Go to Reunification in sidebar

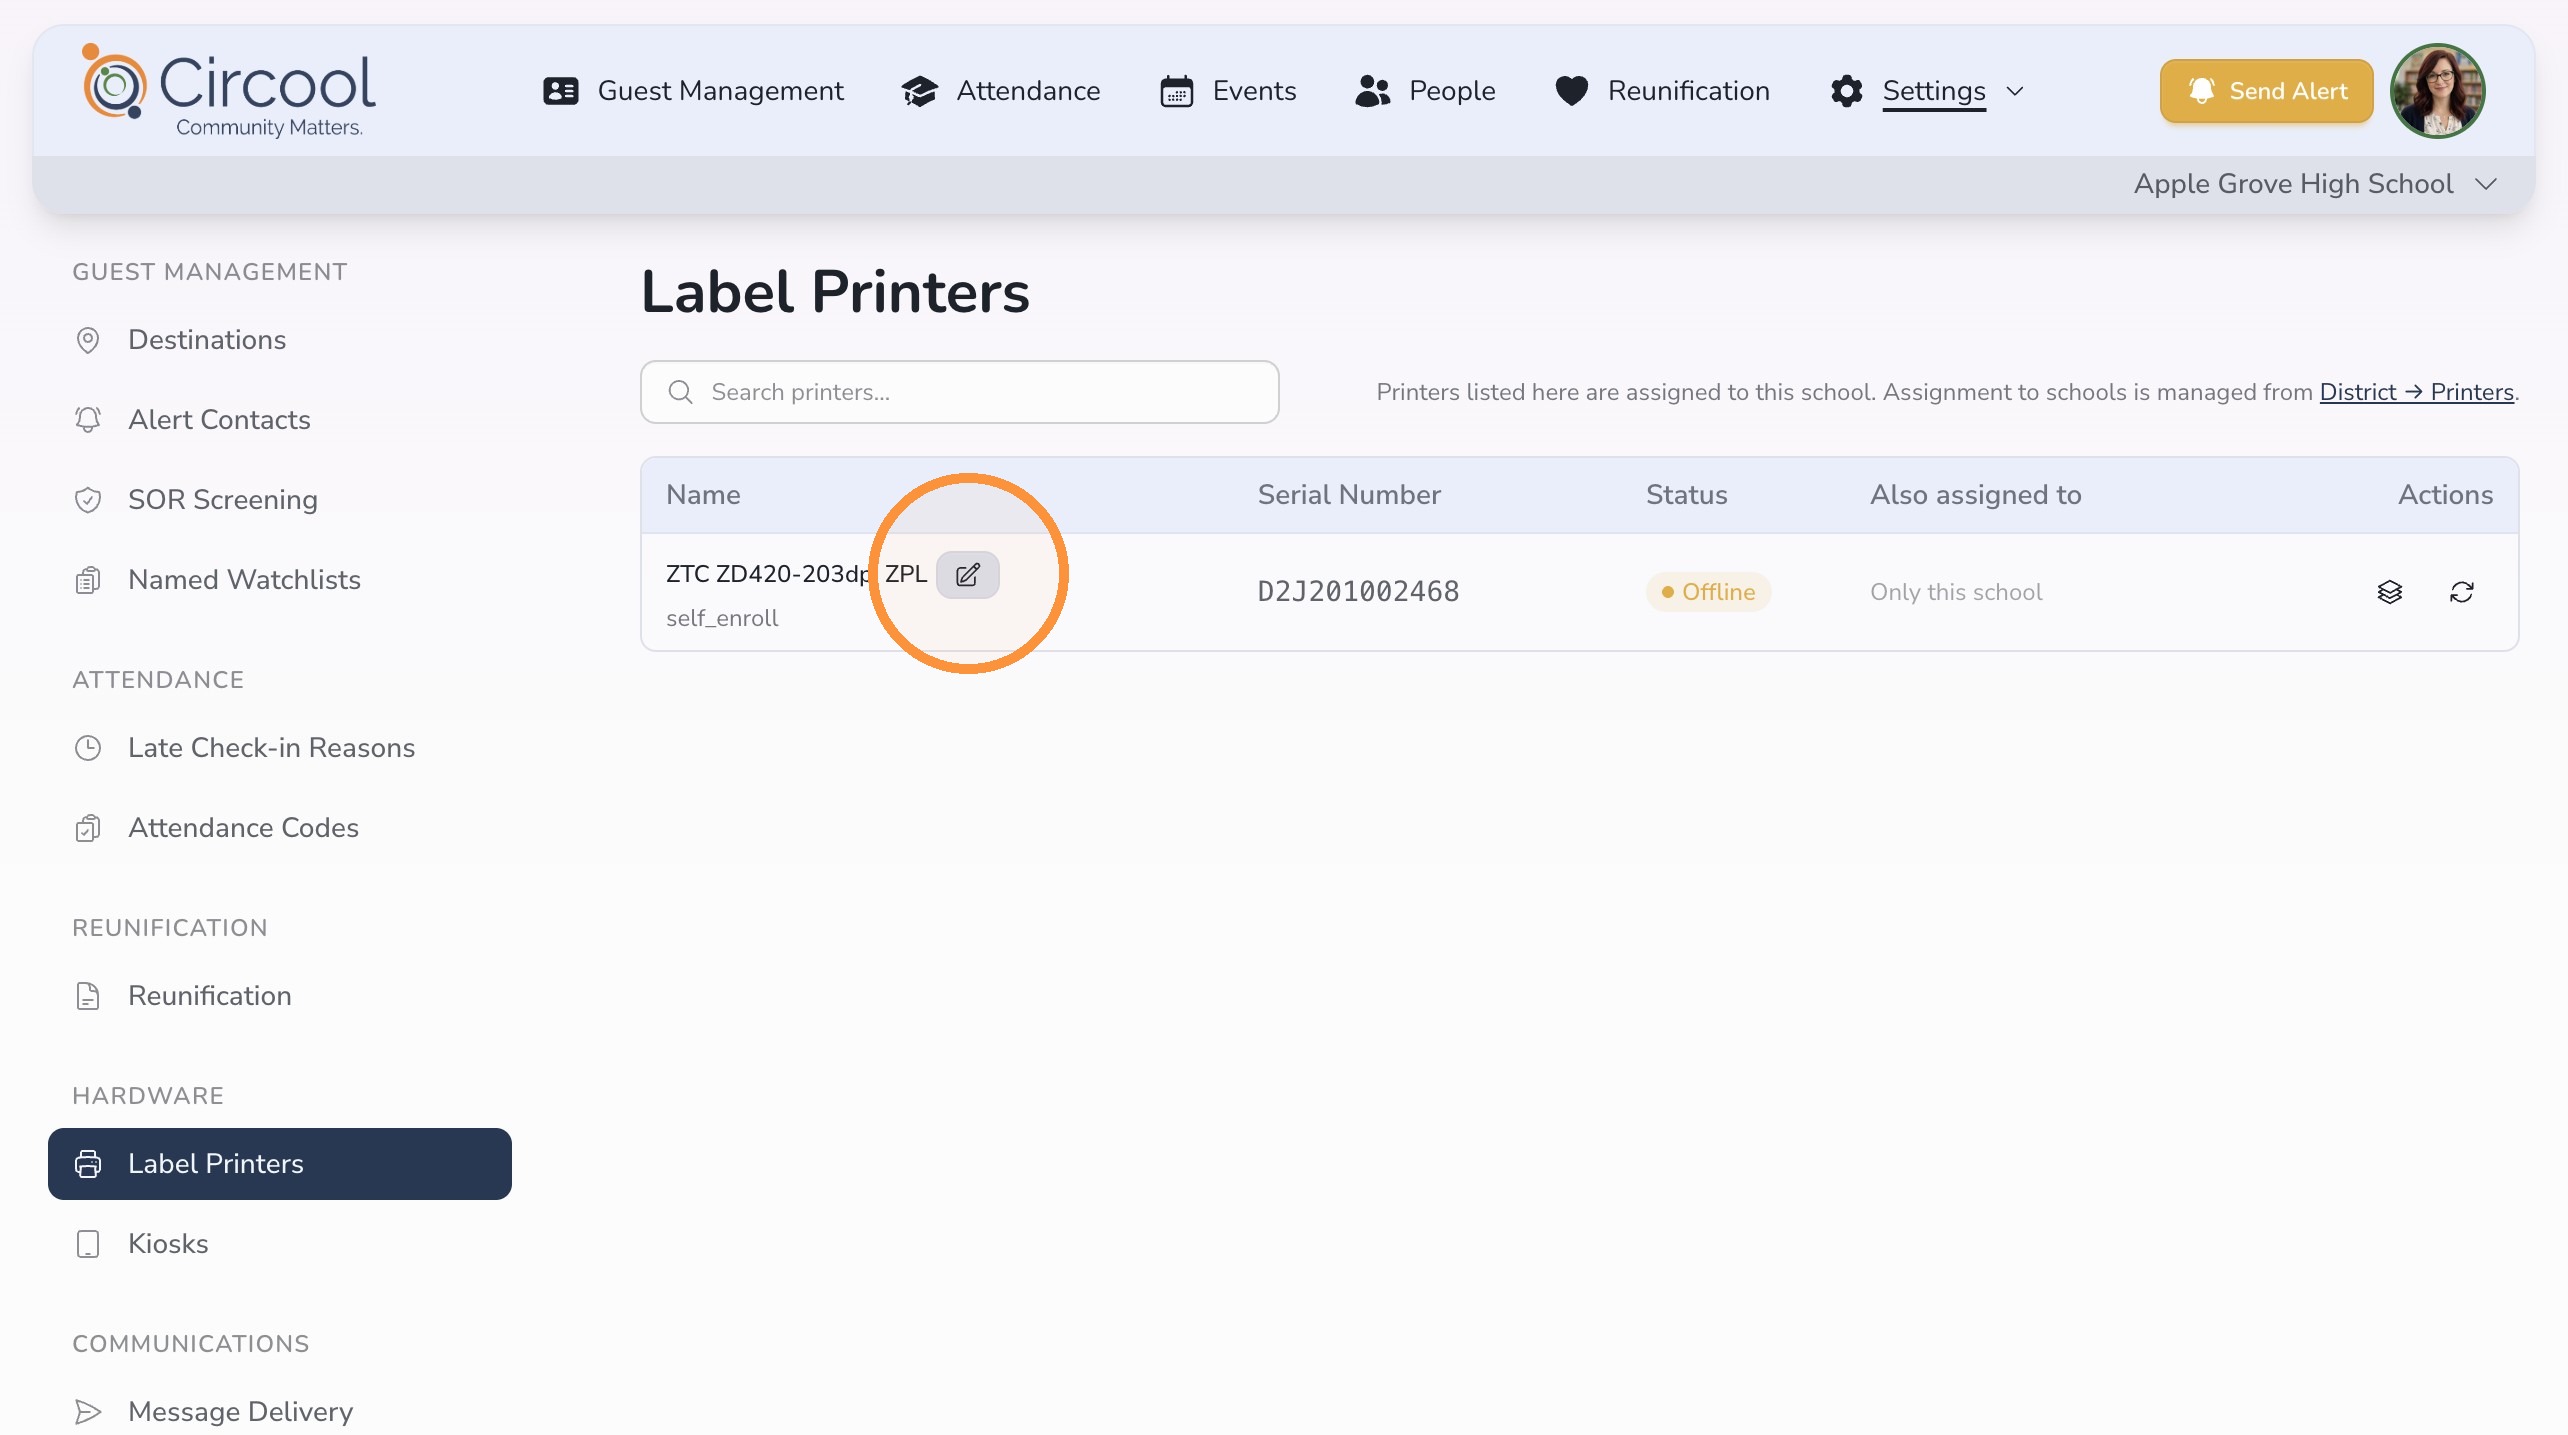point(280,996)
